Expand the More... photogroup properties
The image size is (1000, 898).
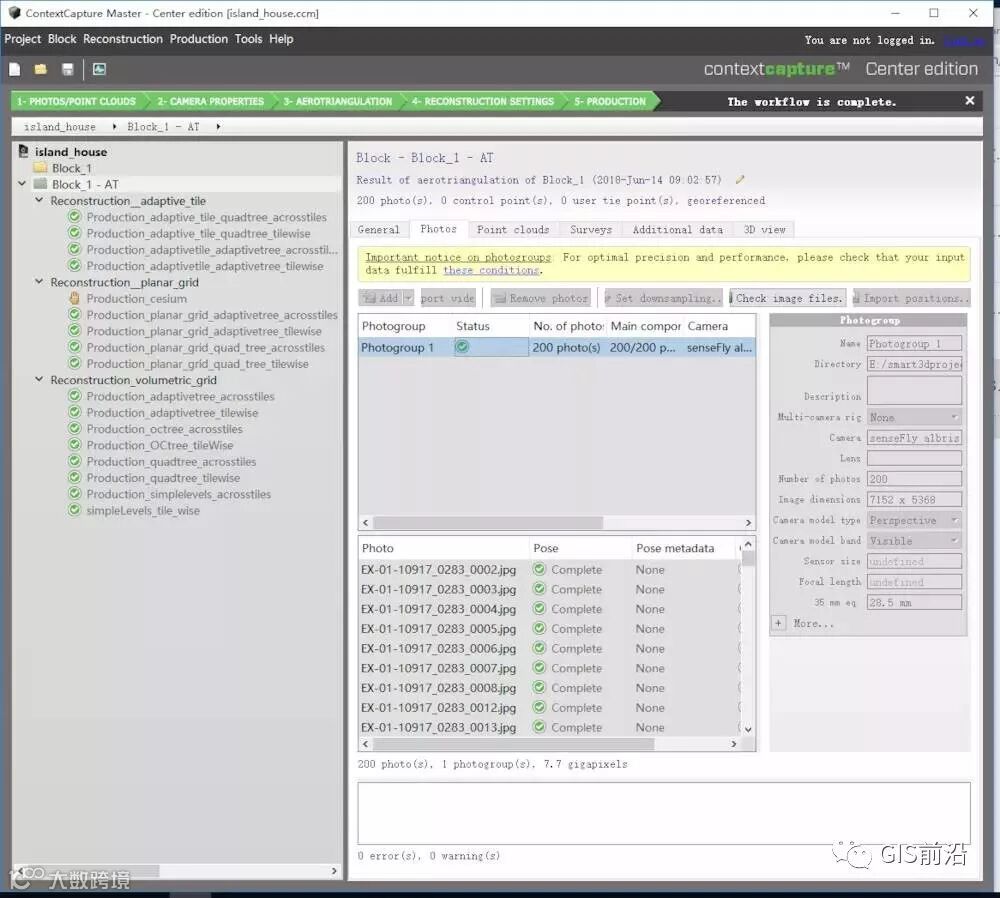[x=778, y=623]
